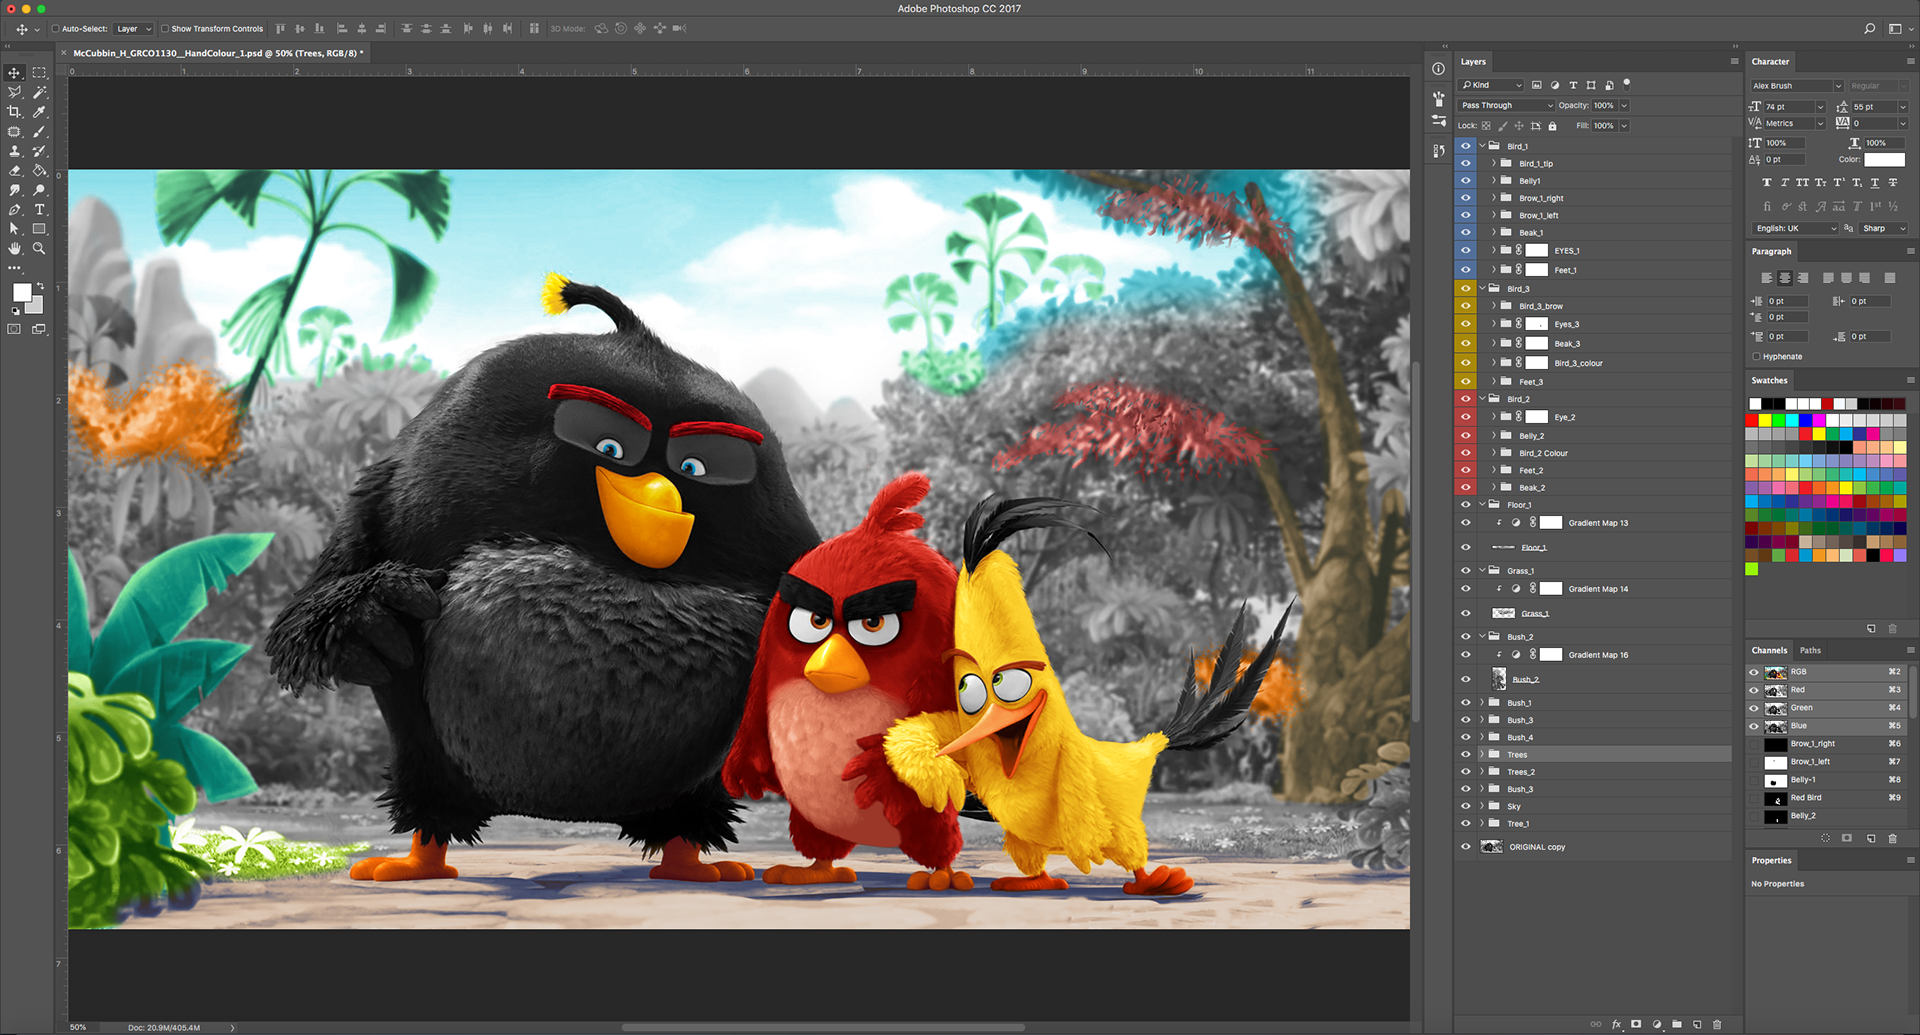Screen dimensions: 1920x1035
Task: Pick the Clone Stamp tool
Action: coord(14,151)
